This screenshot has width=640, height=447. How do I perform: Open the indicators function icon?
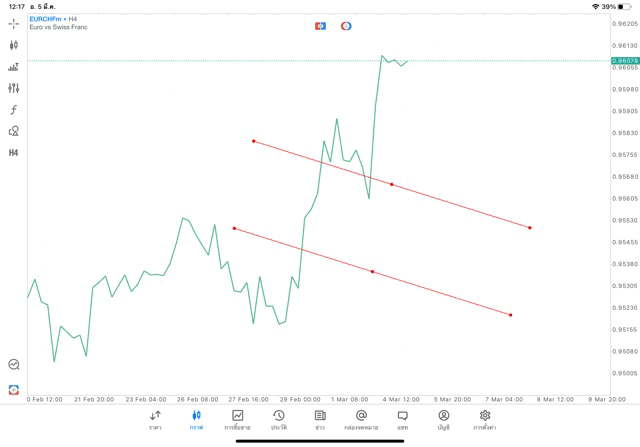pos(14,109)
